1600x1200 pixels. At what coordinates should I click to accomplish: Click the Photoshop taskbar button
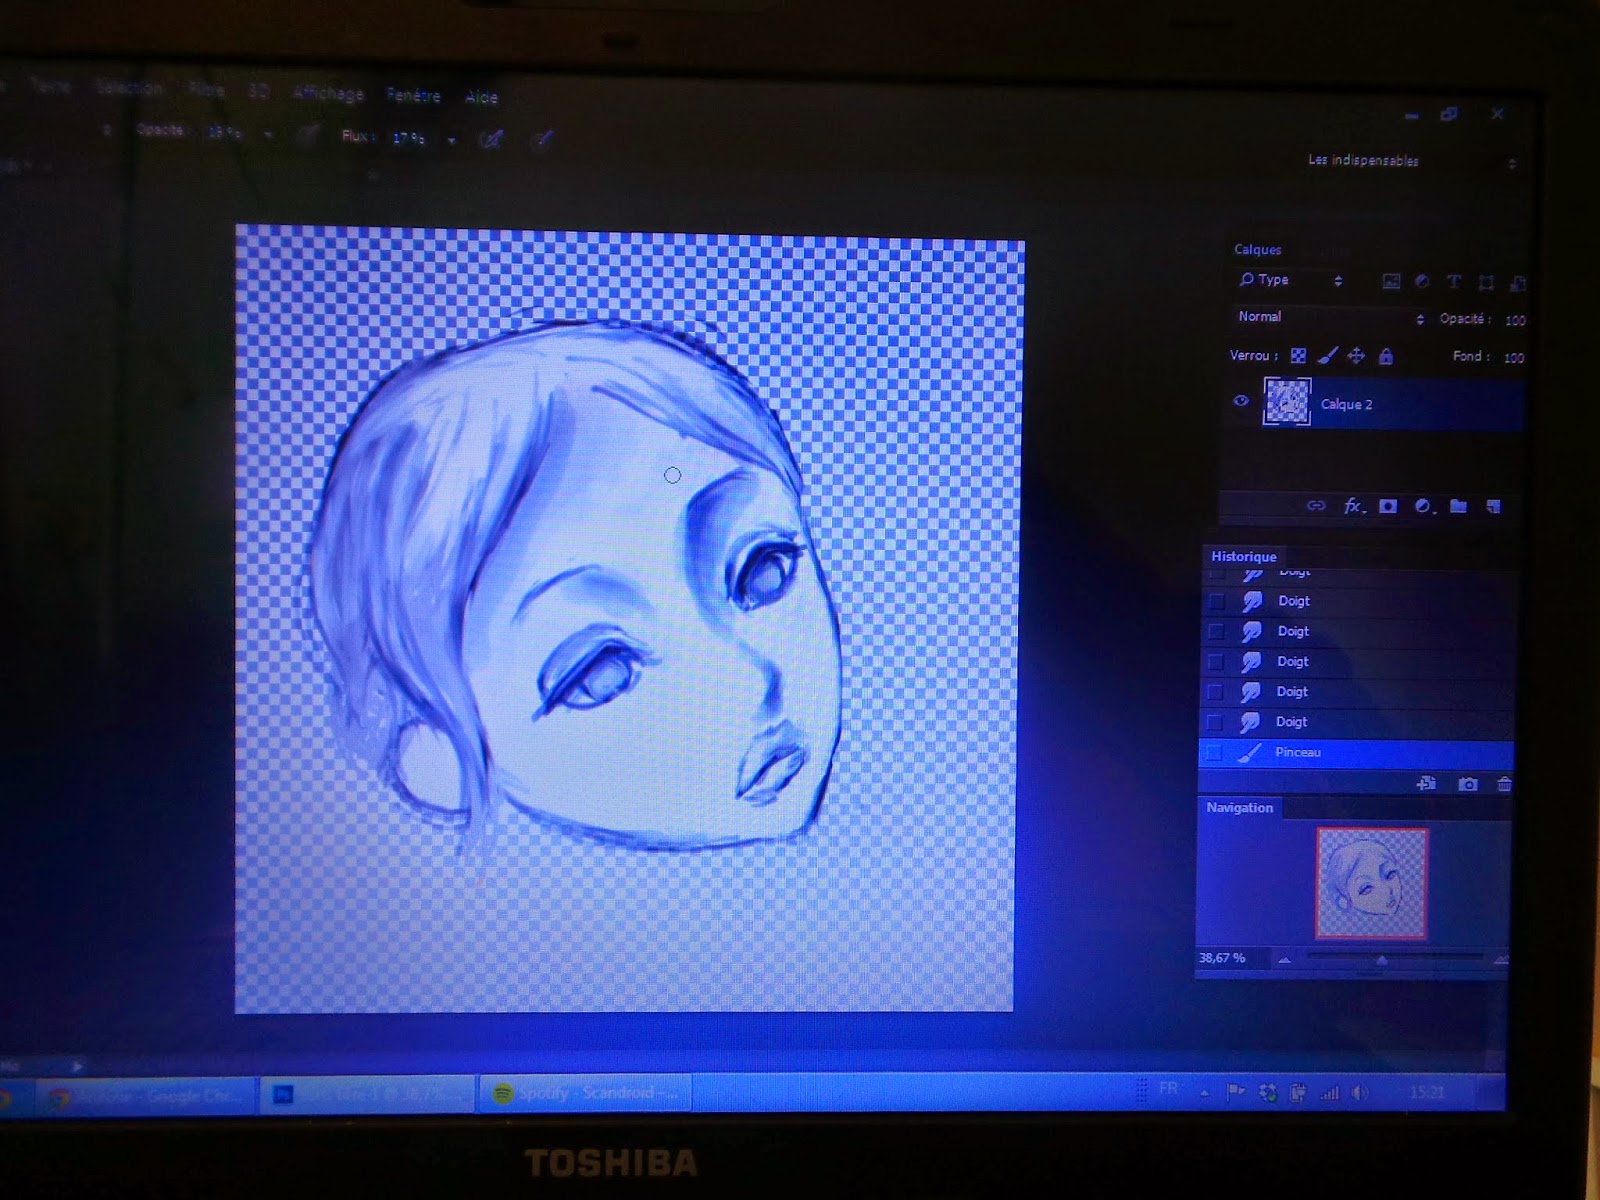[366, 1095]
